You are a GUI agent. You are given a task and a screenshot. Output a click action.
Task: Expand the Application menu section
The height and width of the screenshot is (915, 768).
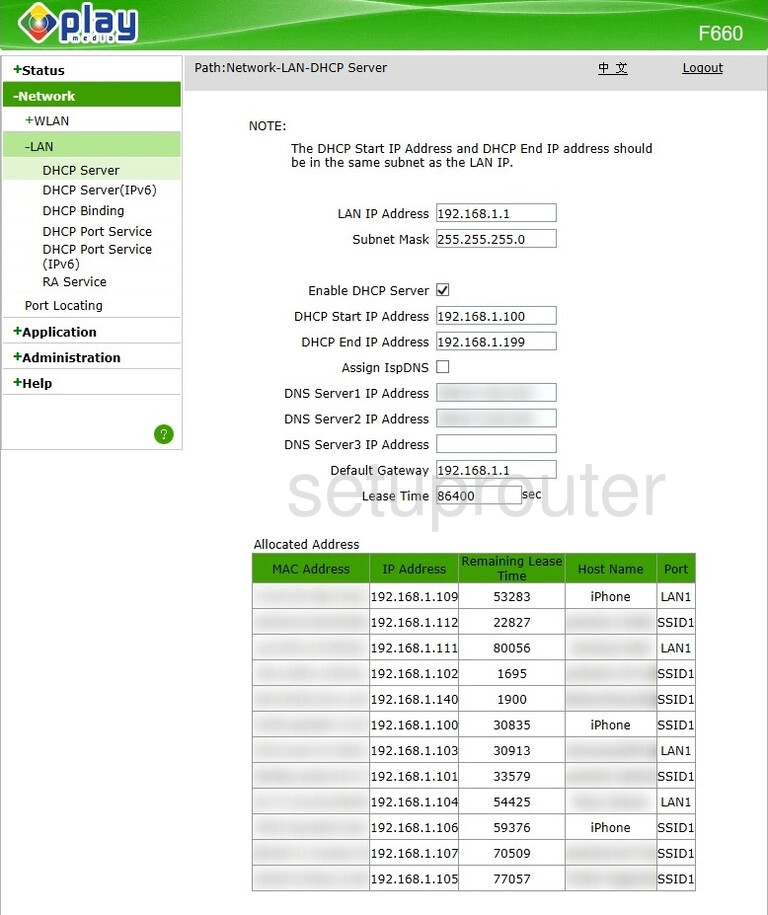[x=55, y=332]
